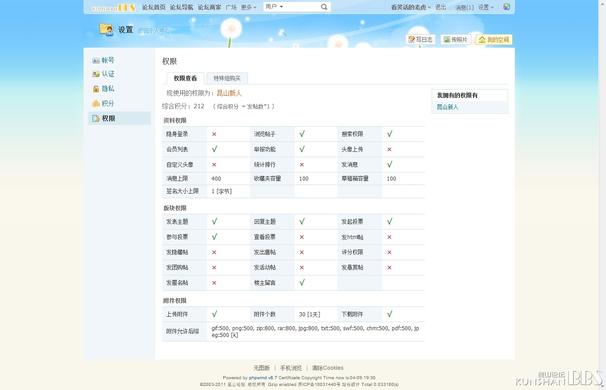
Task: Click the 1 [字节] signature size value
Action: tap(221, 191)
